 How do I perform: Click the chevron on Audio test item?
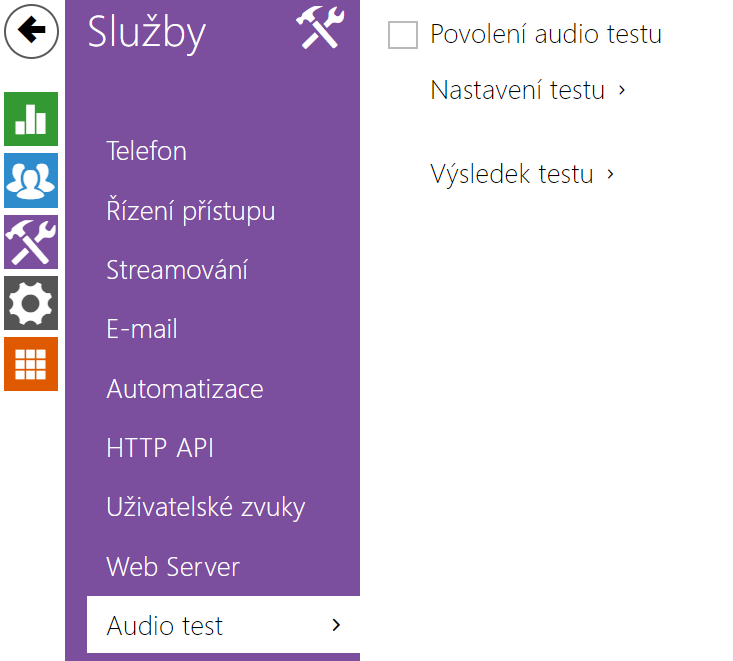coord(336,625)
